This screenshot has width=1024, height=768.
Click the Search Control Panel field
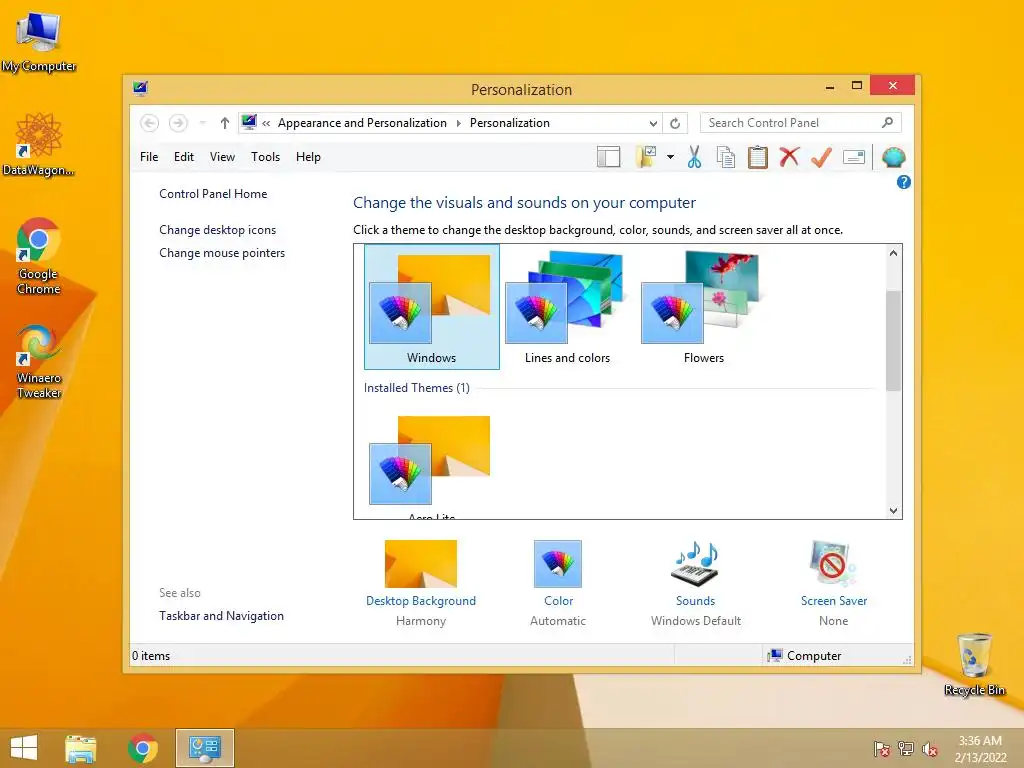tap(801, 123)
